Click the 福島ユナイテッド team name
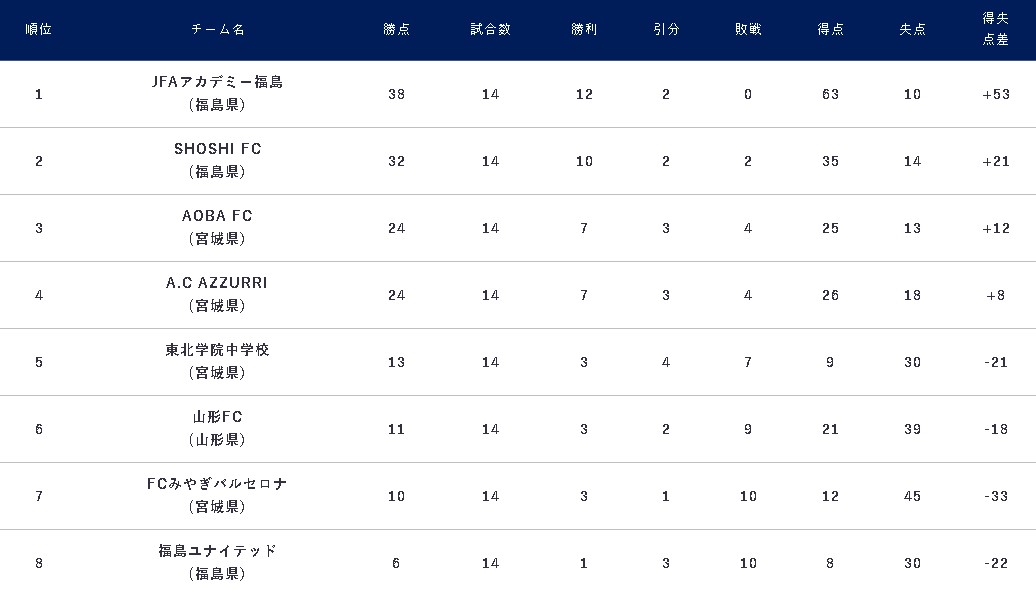Image resolution: width=1036 pixels, height=595 pixels. point(217,551)
